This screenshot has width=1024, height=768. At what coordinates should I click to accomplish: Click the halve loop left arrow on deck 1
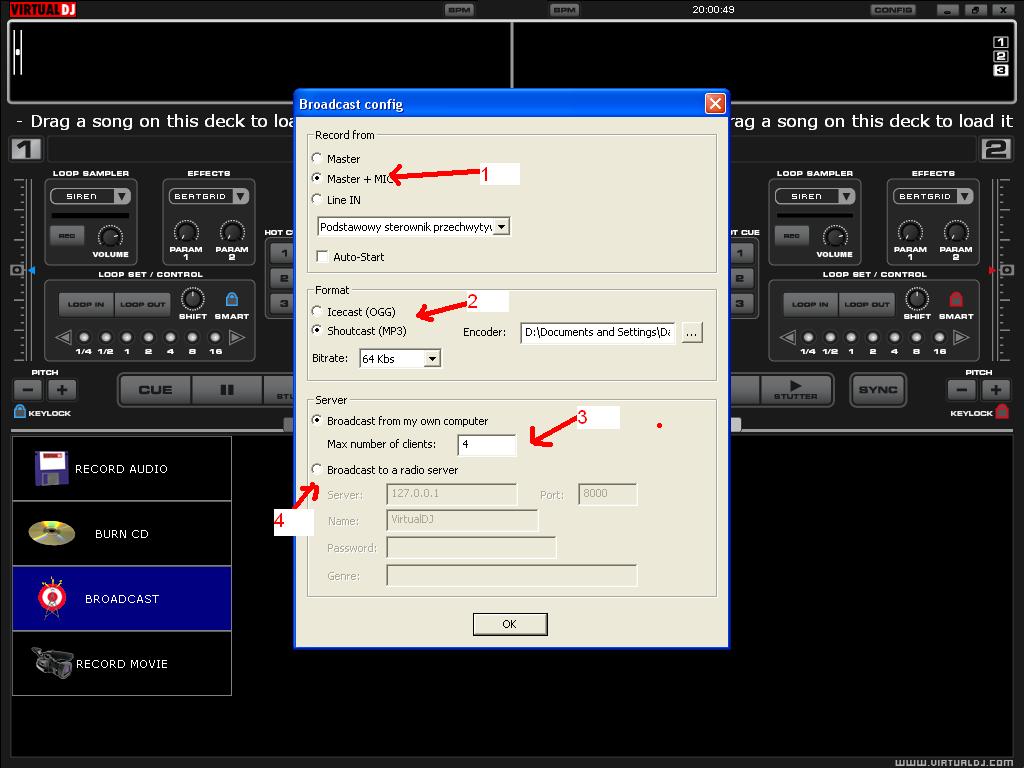(x=63, y=337)
